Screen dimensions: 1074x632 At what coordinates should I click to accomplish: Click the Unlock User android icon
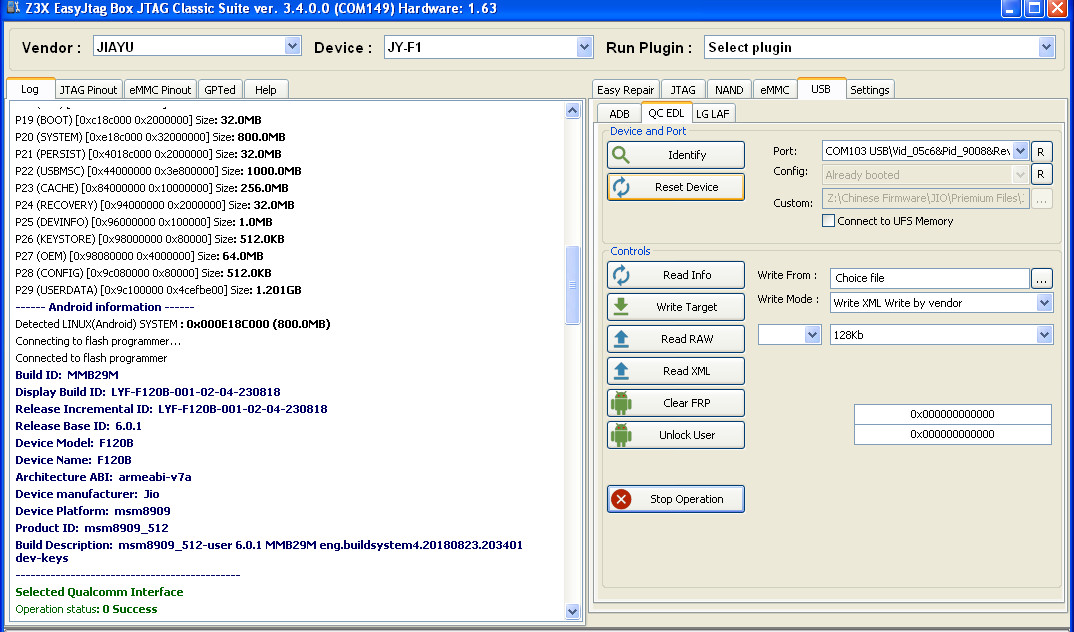[x=621, y=435]
